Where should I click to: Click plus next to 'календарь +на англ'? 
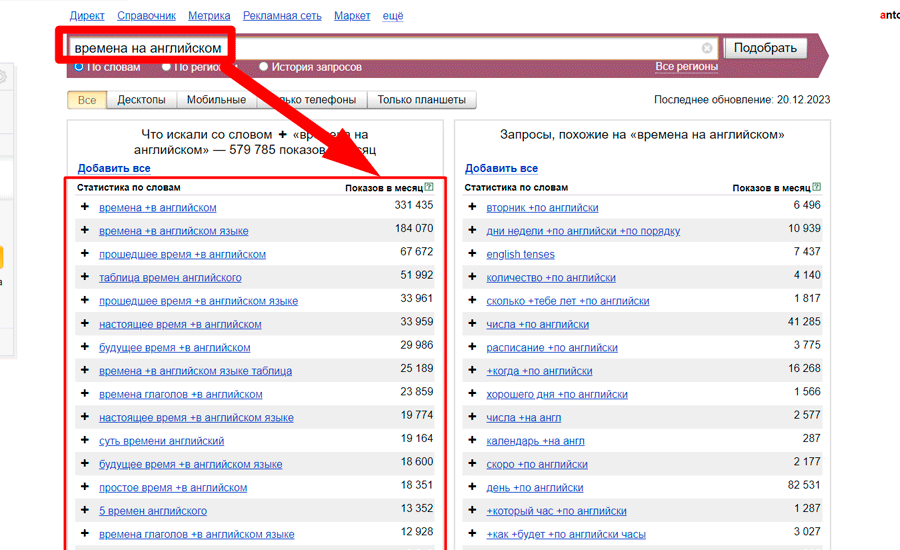(472, 440)
